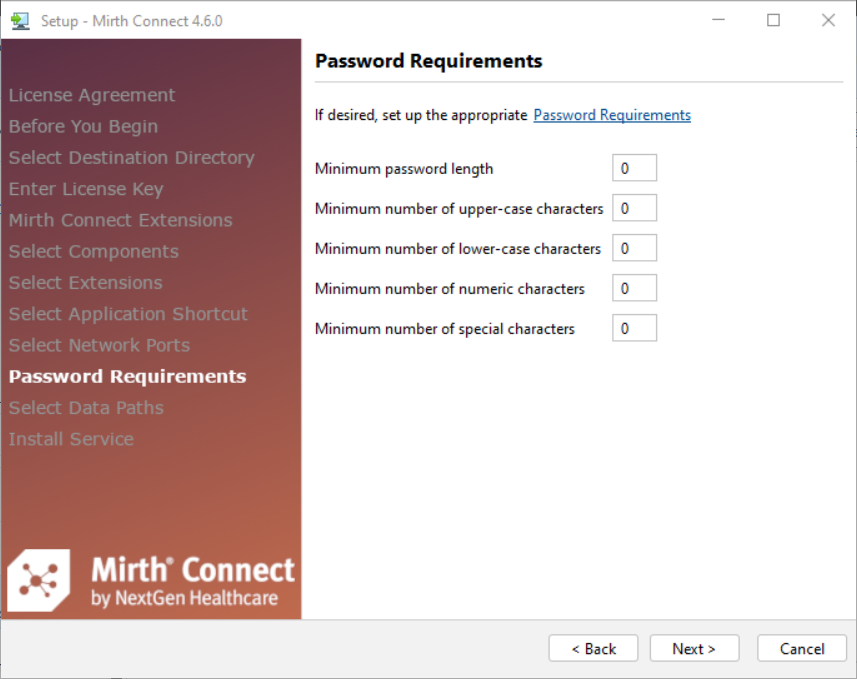Screen dimensions: 857x679
Task: Go back with the Back button
Action: pos(594,649)
